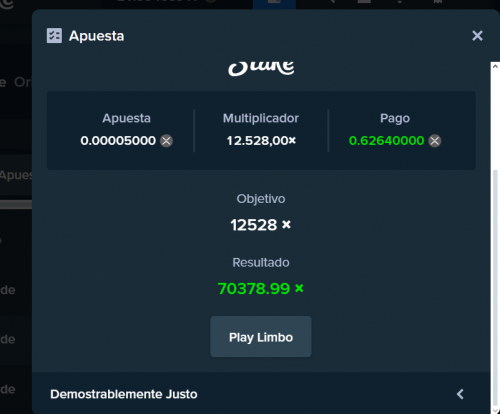Expand the Demostrablemente Justo section
The height and width of the screenshot is (414, 500).
[261, 394]
